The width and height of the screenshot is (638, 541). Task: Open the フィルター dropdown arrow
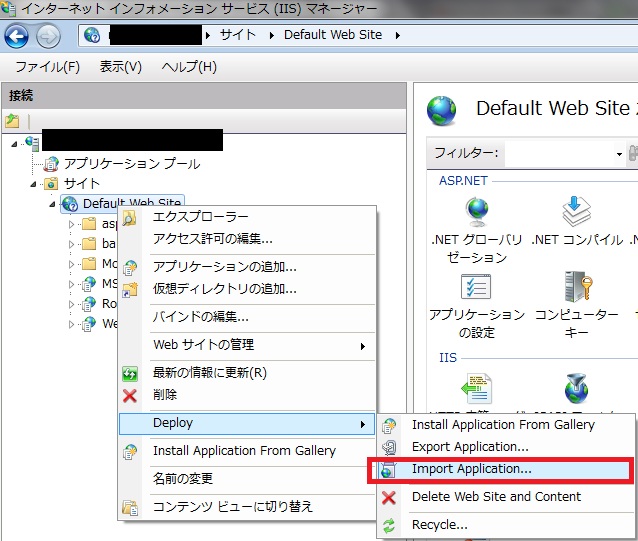(619, 154)
